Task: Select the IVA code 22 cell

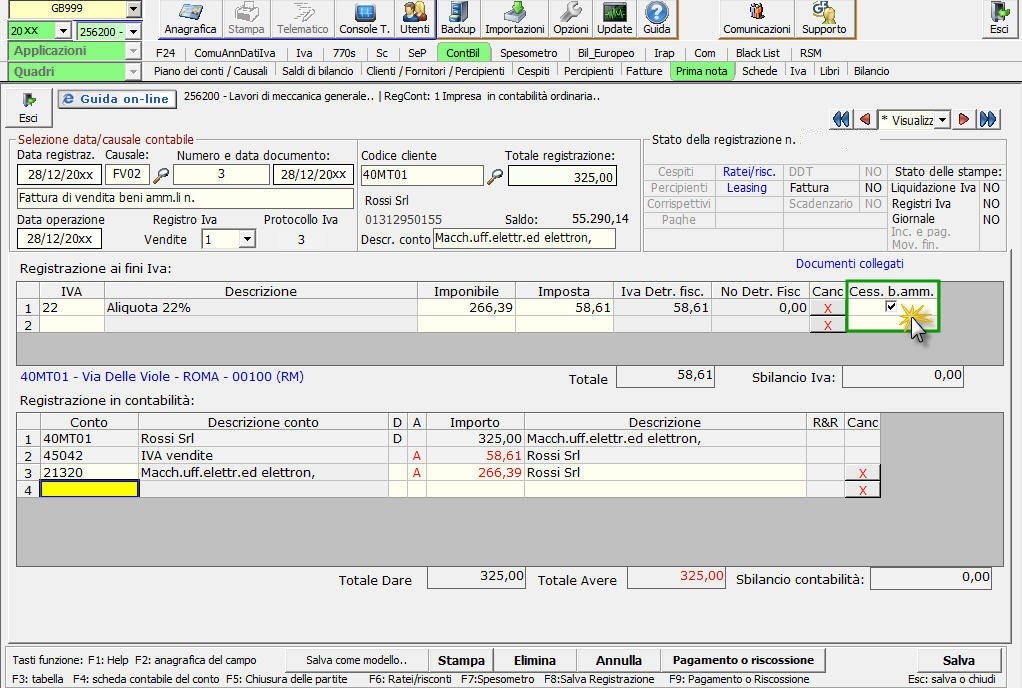Action: coord(72,308)
